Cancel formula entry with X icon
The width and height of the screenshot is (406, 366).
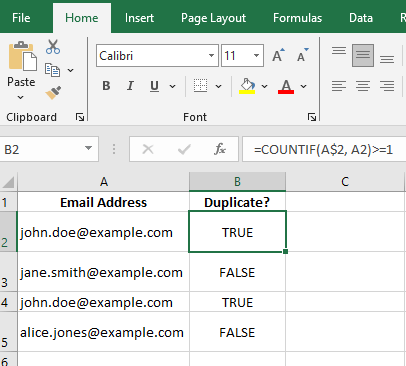(148, 149)
